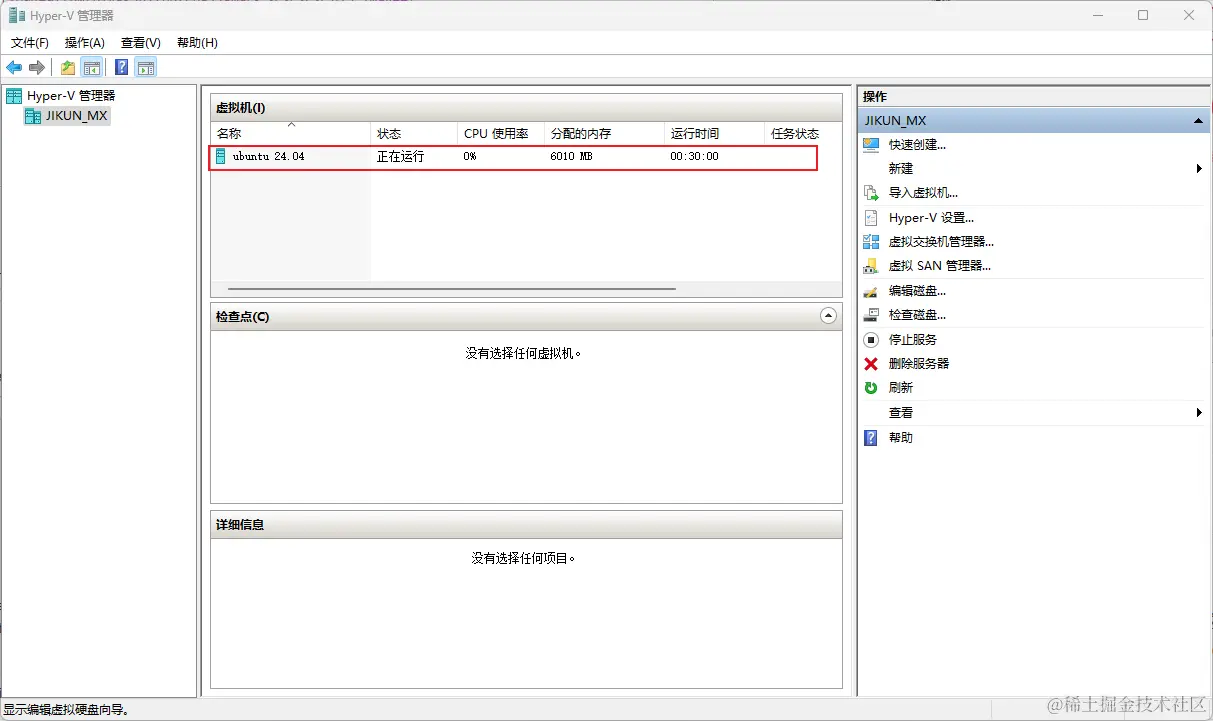Open 虚拟 SAN 管理器... action
Viewport: 1213px width, 721px height.
click(940, 266)
